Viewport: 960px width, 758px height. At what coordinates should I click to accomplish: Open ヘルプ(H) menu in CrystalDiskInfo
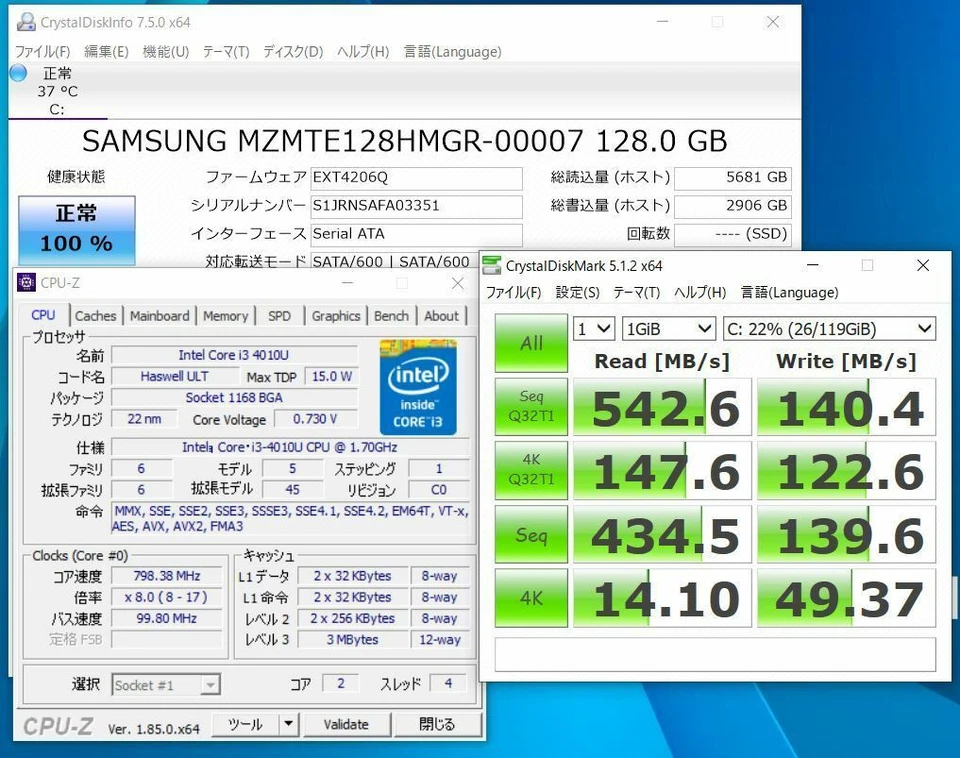[x=363, y=51]
